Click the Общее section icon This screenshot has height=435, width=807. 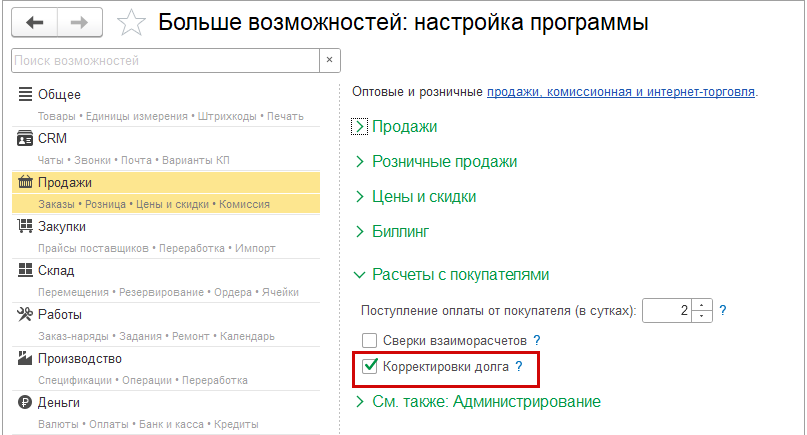tap(25, 94)
